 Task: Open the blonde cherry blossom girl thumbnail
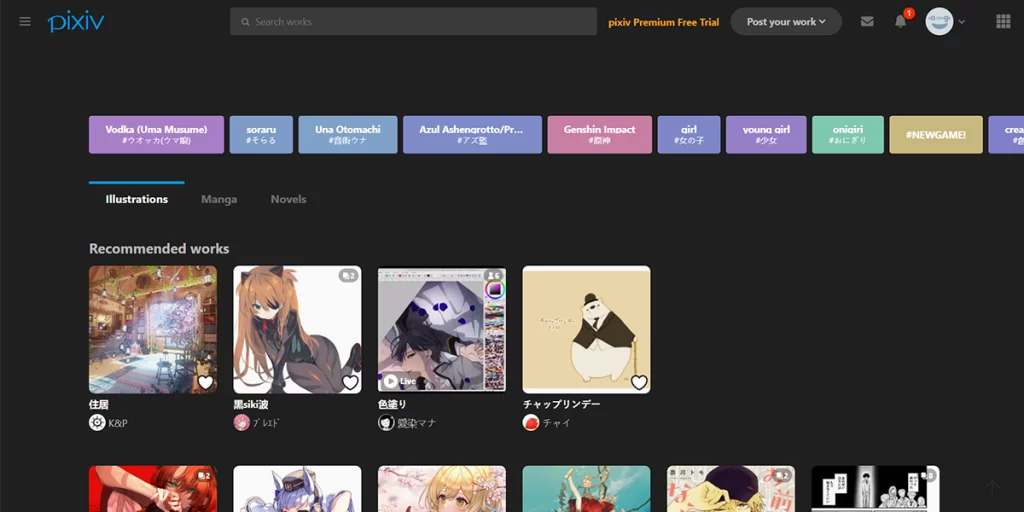point(441,488)
